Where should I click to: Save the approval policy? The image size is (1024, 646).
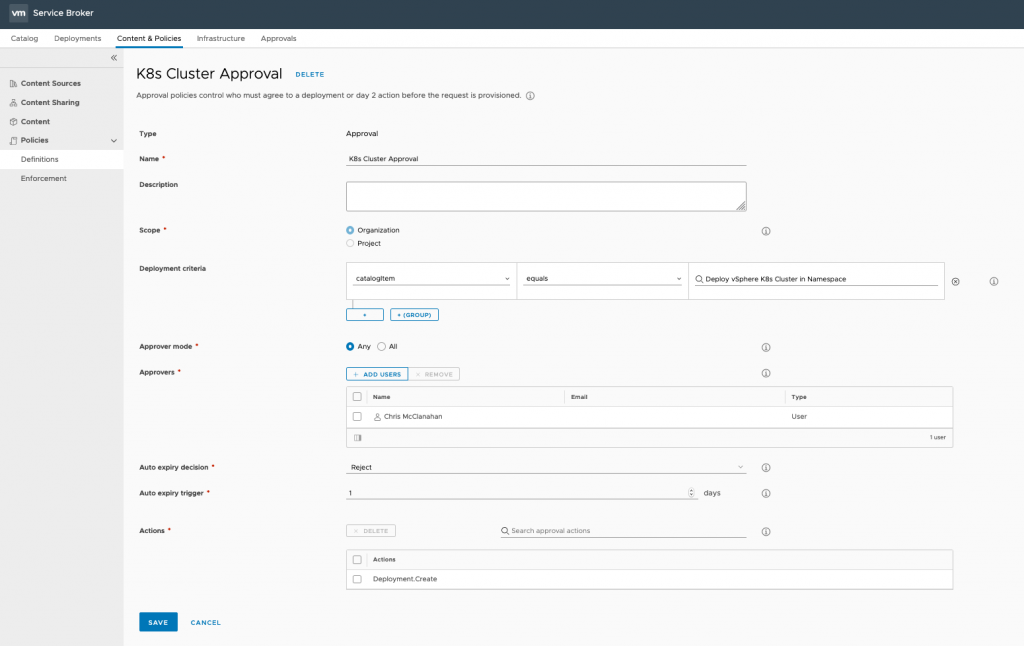click(158, 622)
